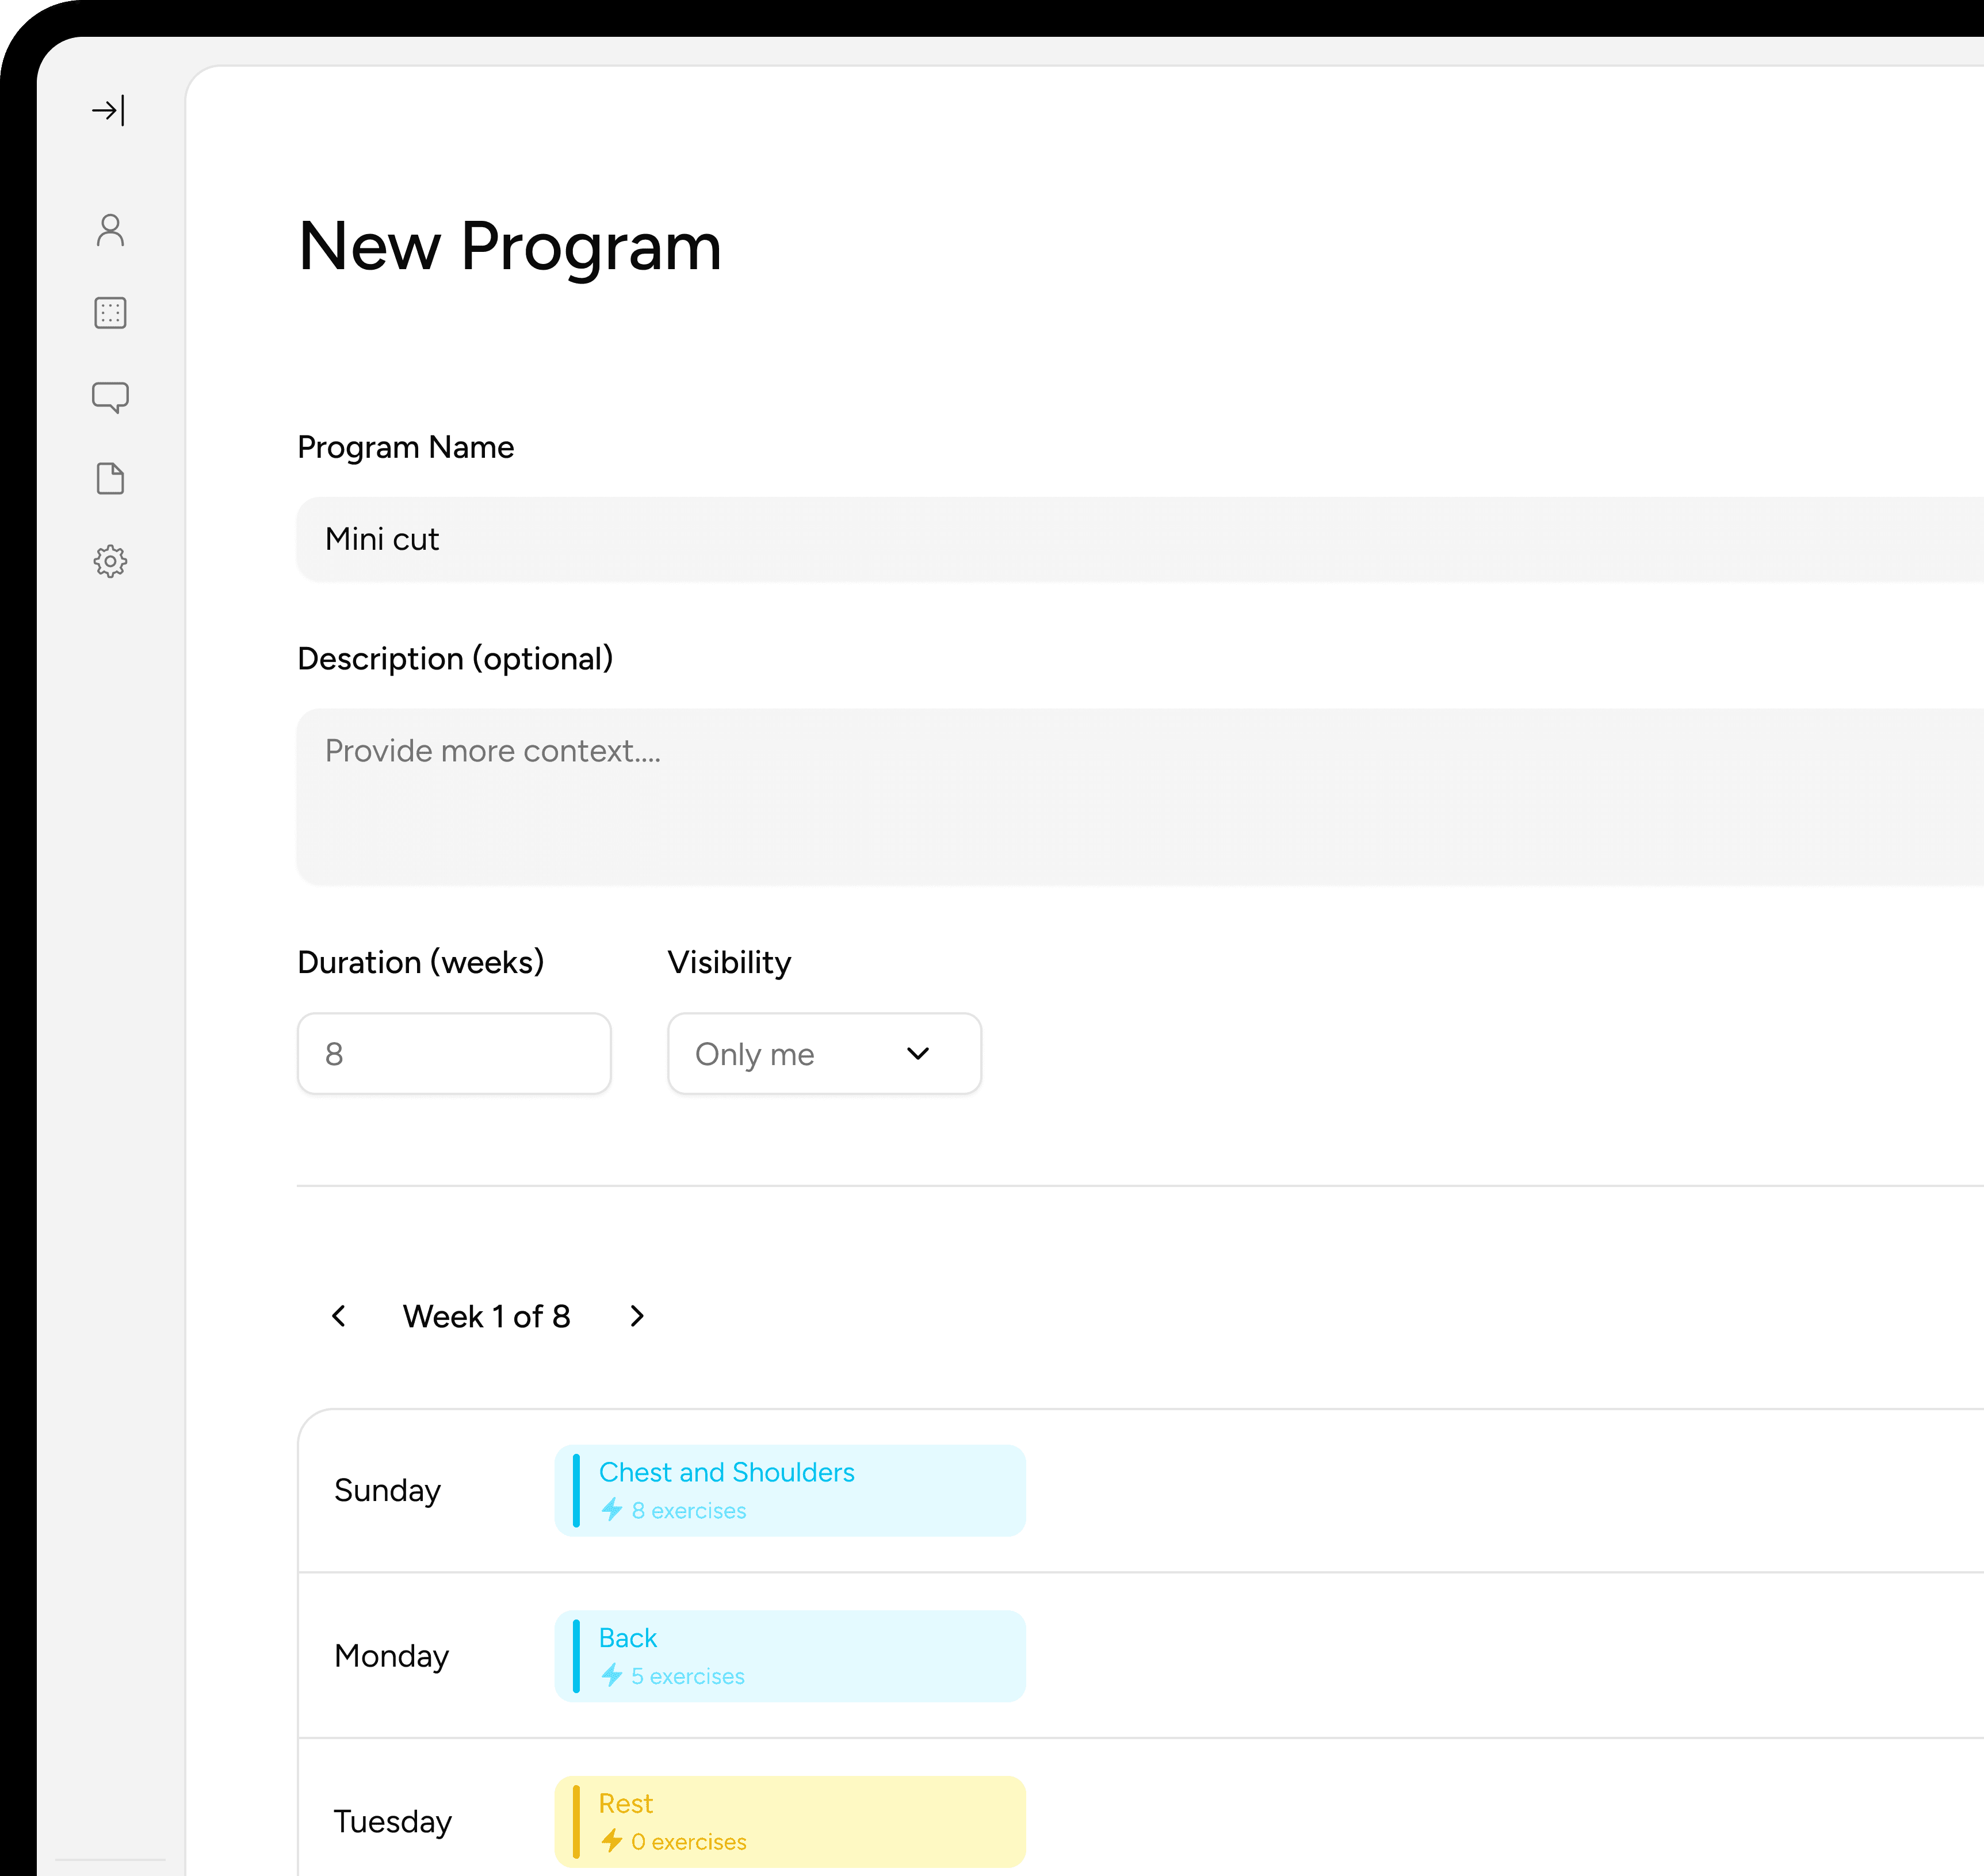Open the Back workout on Monday
1984x1876 pixels.
click(790, 1656)
